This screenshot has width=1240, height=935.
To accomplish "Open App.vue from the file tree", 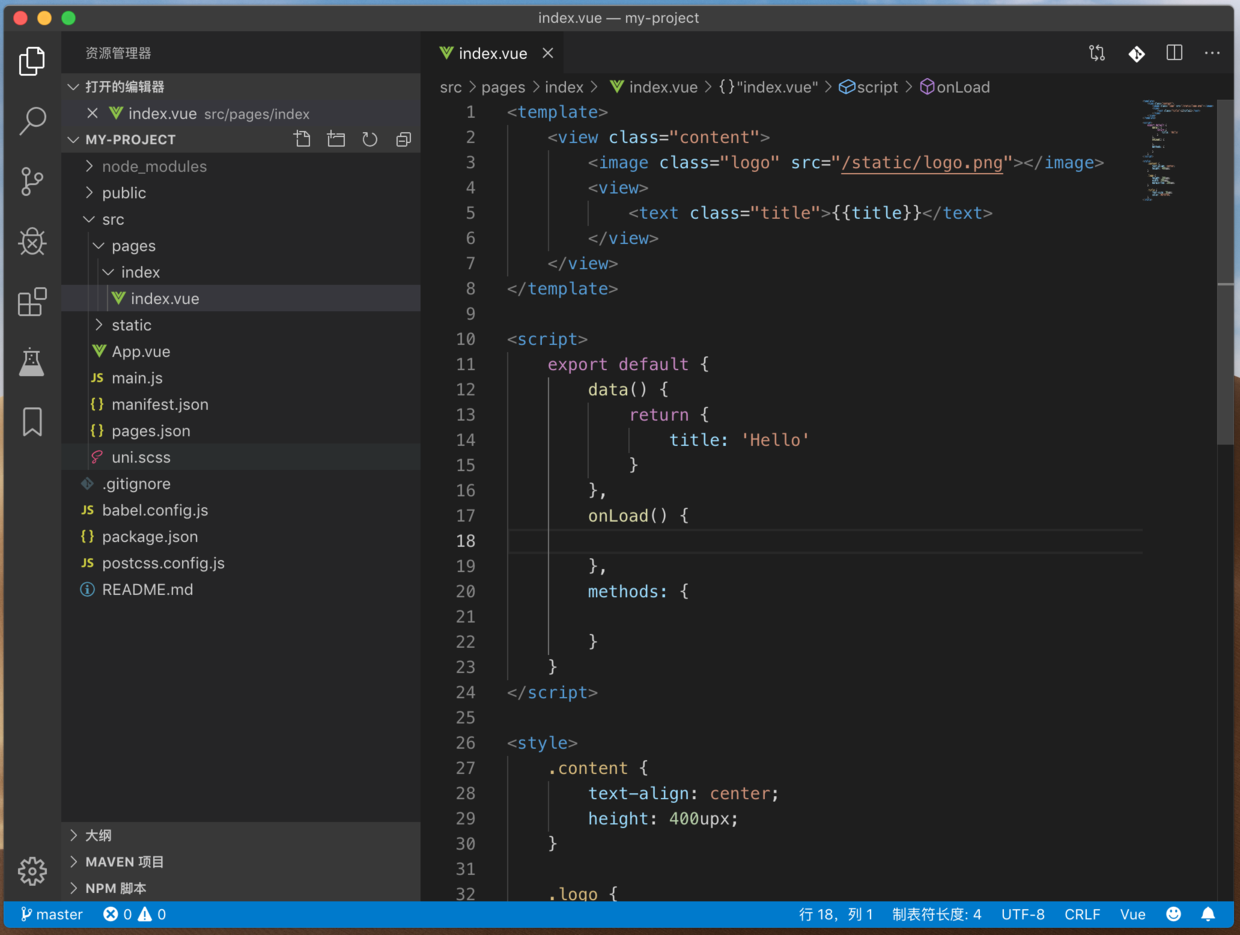I will point(140,351).
